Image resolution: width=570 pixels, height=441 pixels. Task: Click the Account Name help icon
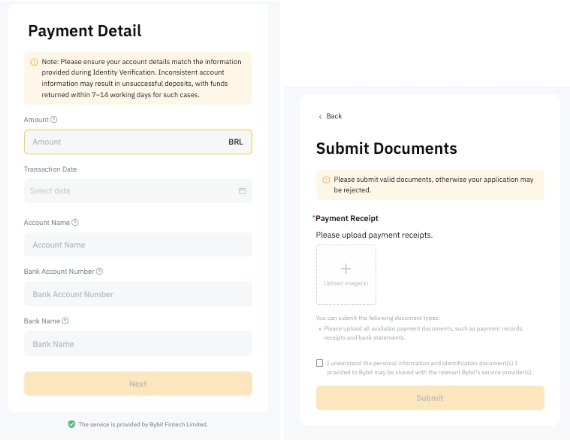pos(75,222)
